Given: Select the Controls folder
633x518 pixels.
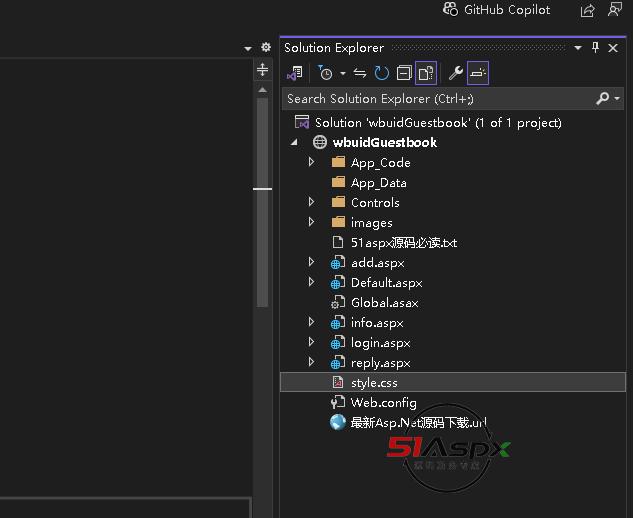Looking at the screenshot, I should click(375, 203).
